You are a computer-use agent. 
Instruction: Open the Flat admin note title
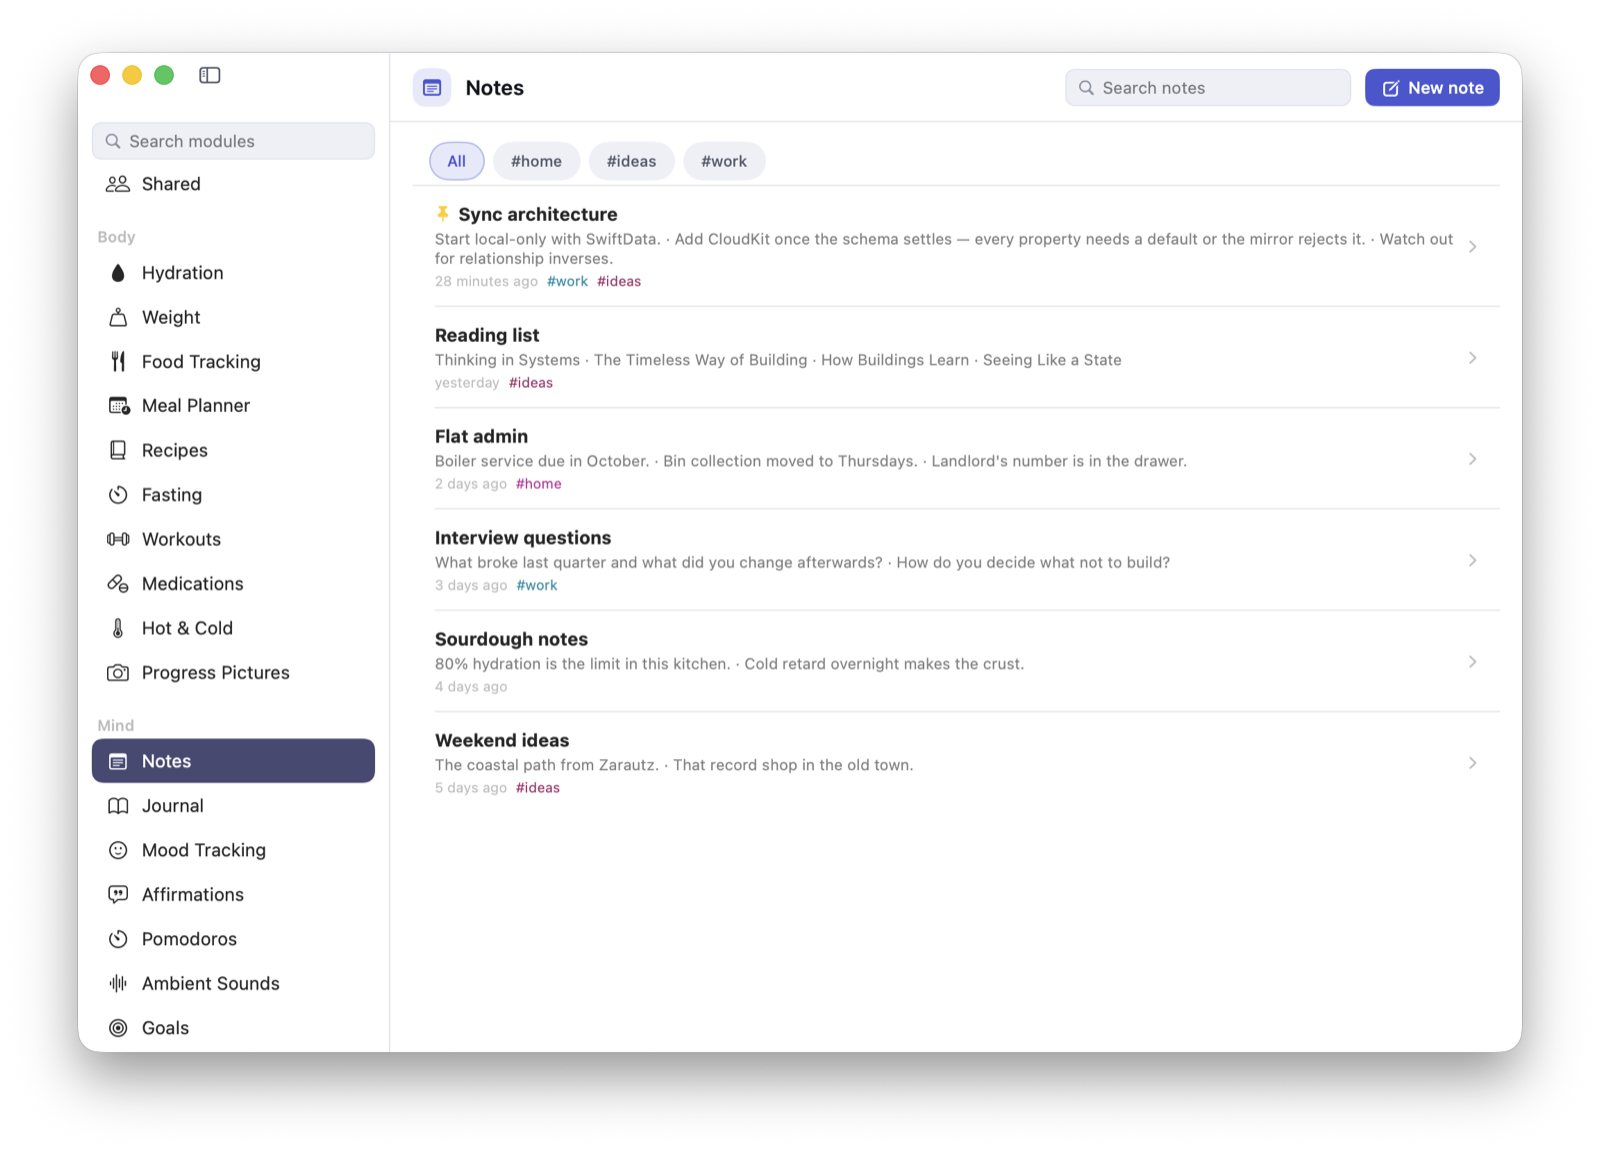(x=481, y=436)
